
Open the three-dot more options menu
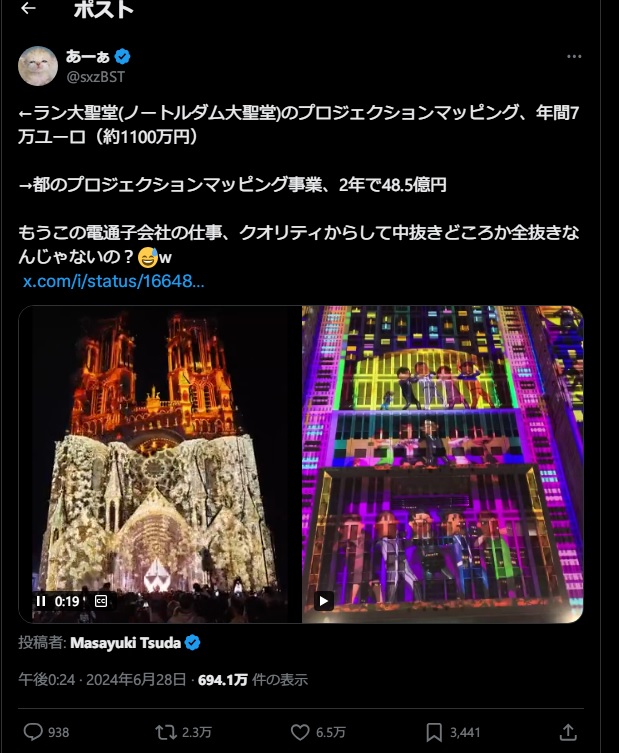click(x=574, y=57)
